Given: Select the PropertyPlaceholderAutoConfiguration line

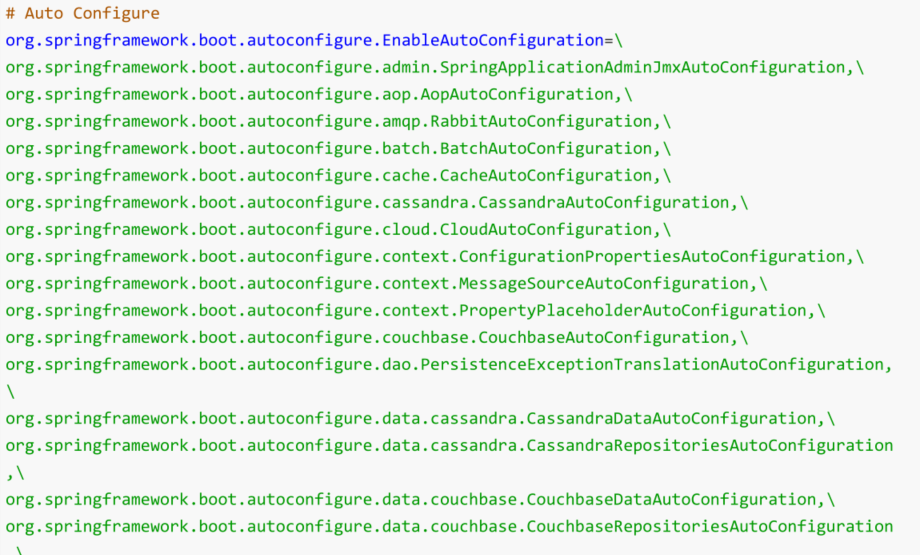Looking at the screenshot, I should coord(415,311).
